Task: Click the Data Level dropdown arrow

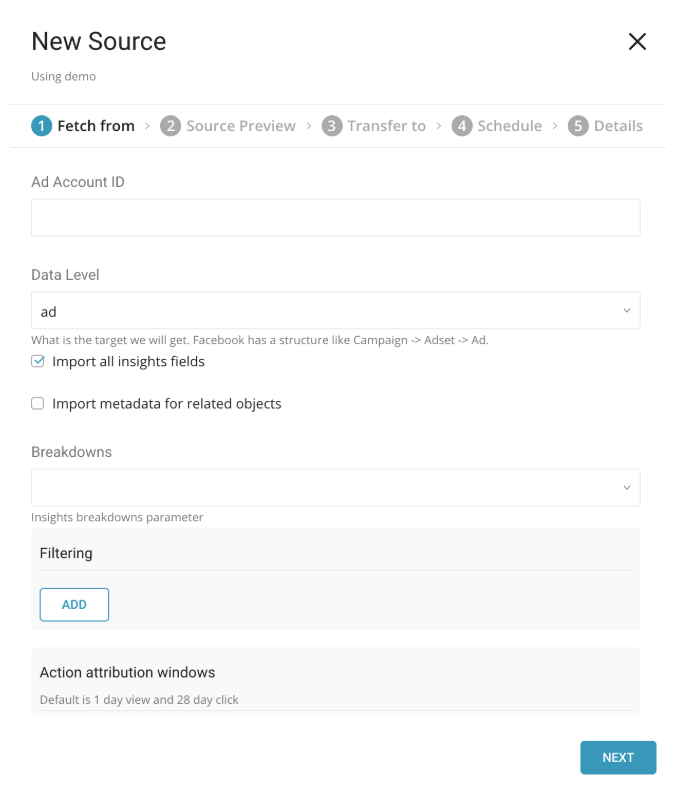Action: [x=627, y=311]
